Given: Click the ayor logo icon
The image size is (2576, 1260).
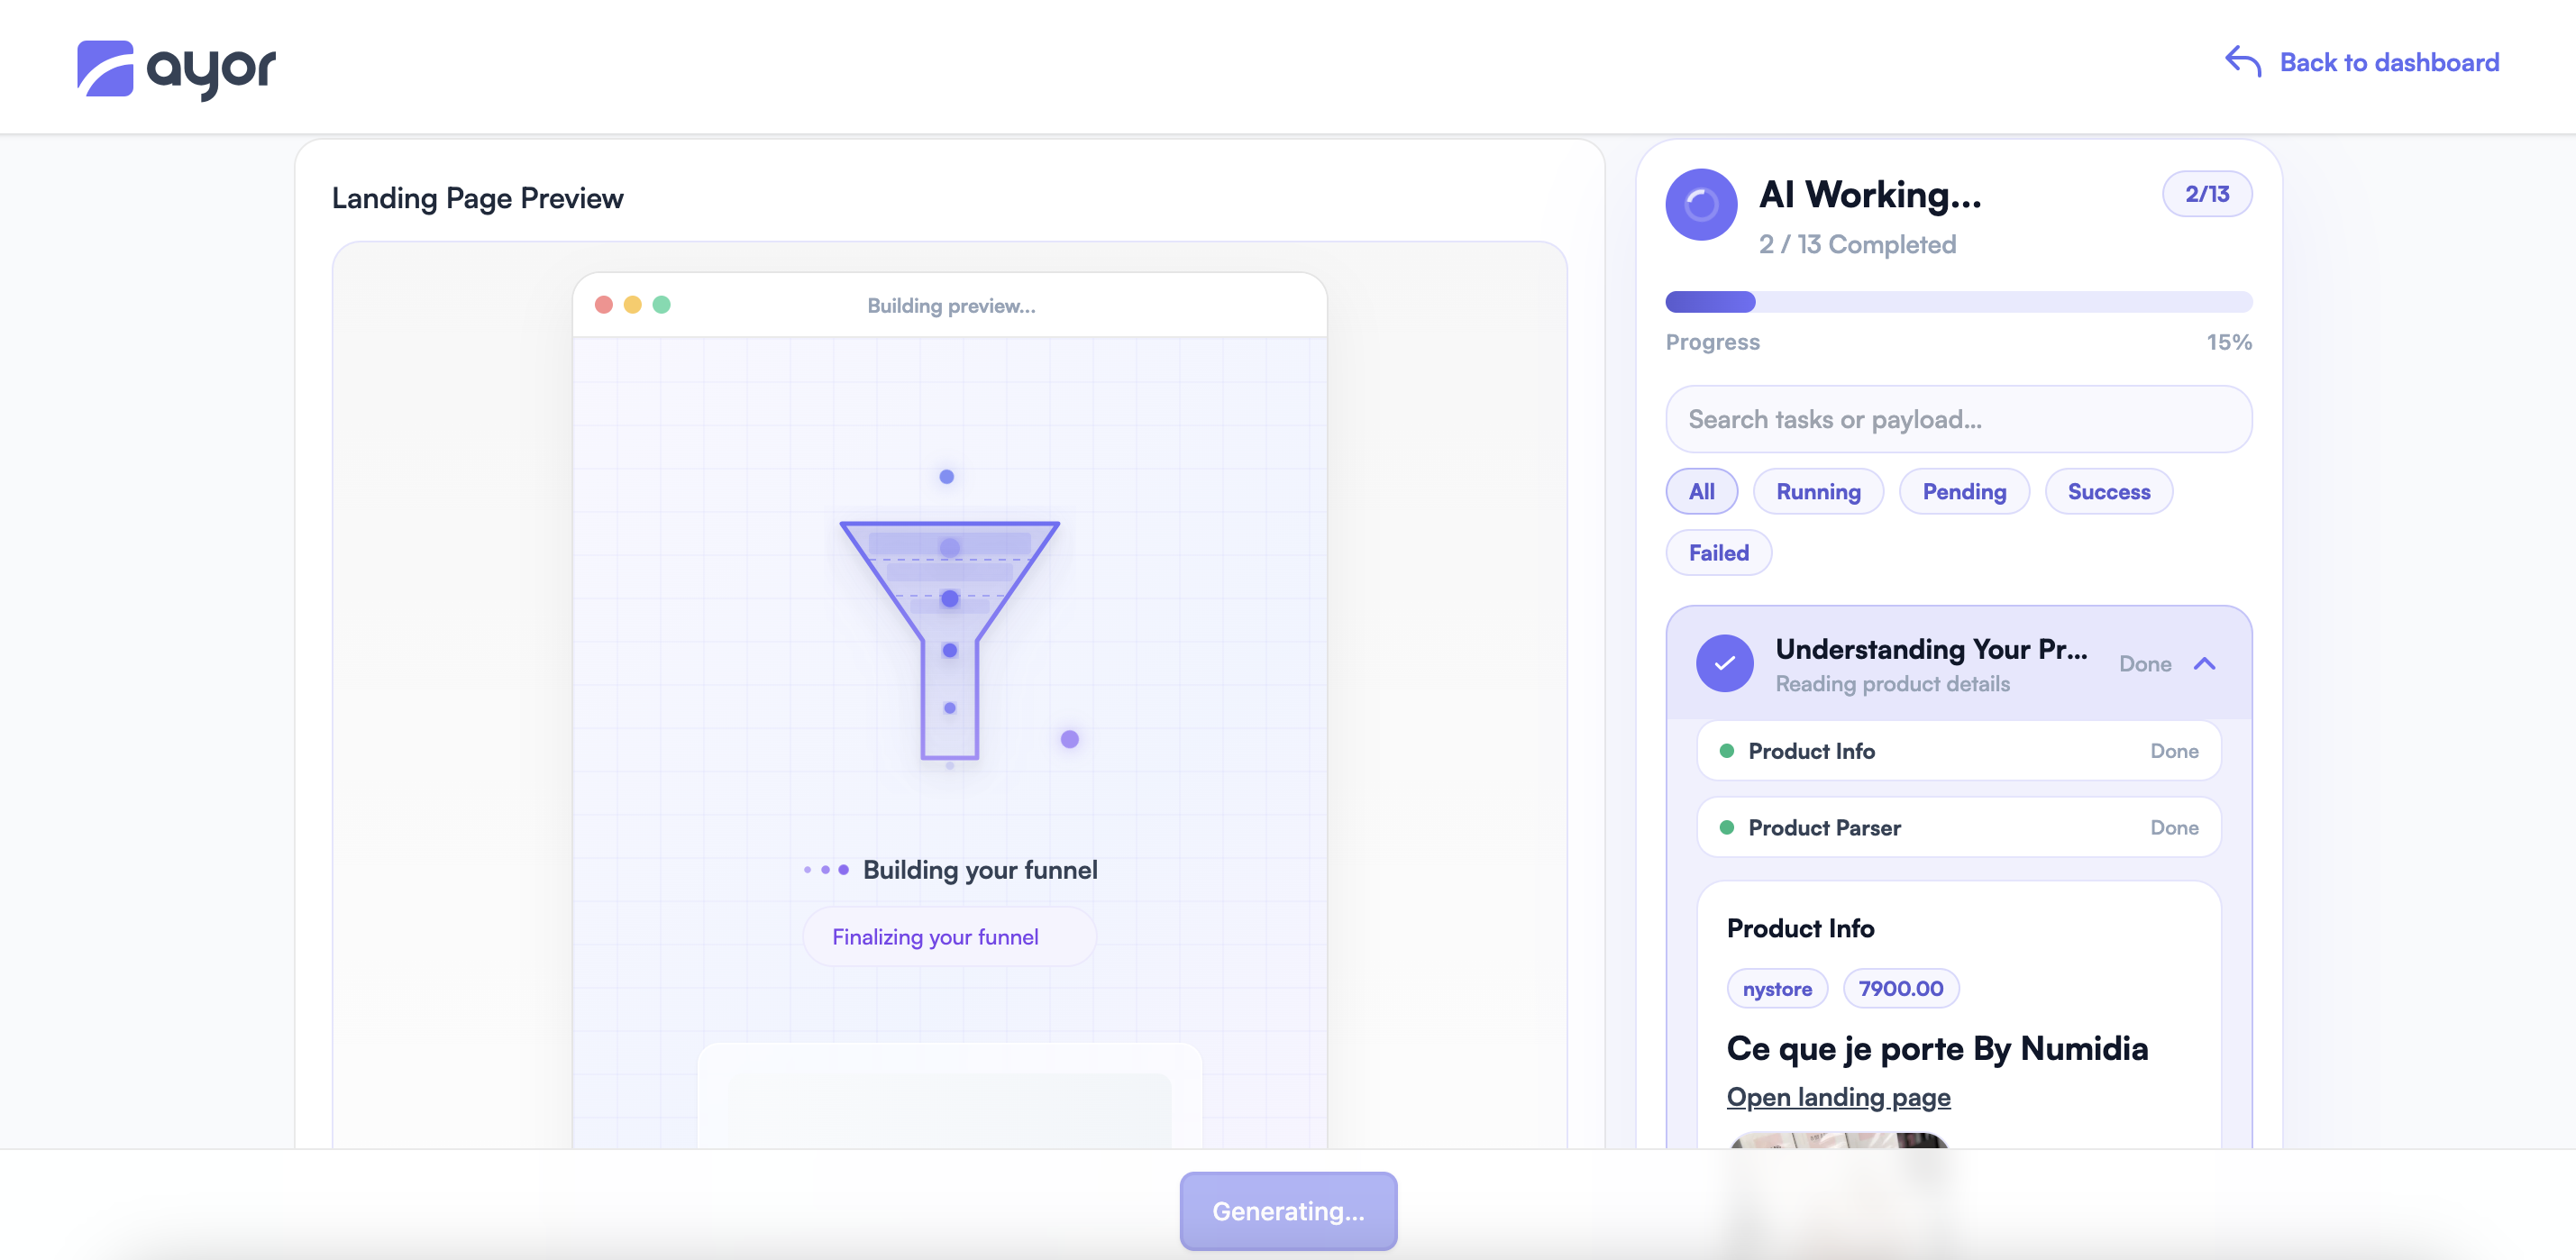Looking at the screenshot, I should pos(105,68).
